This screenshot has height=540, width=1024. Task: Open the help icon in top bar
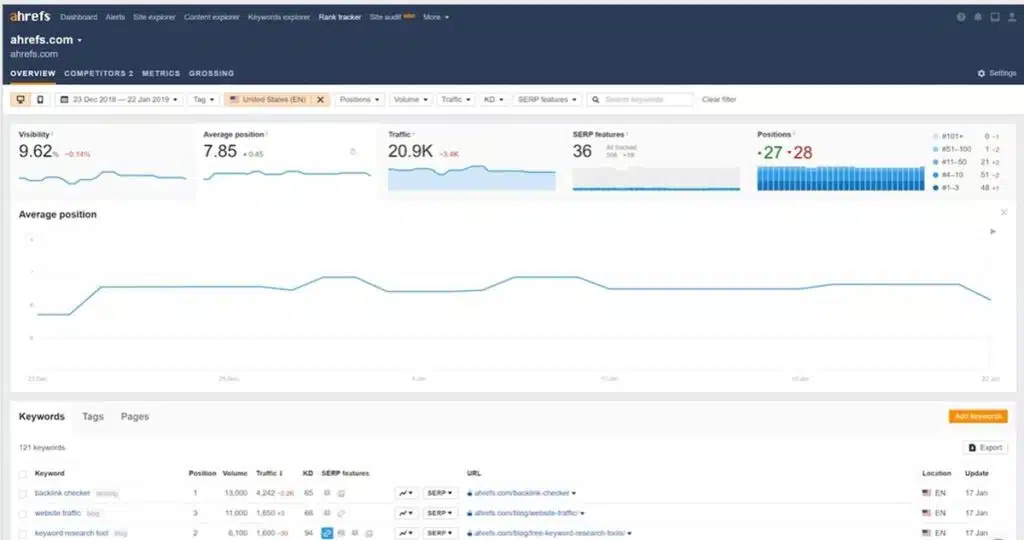pos(961,17)
